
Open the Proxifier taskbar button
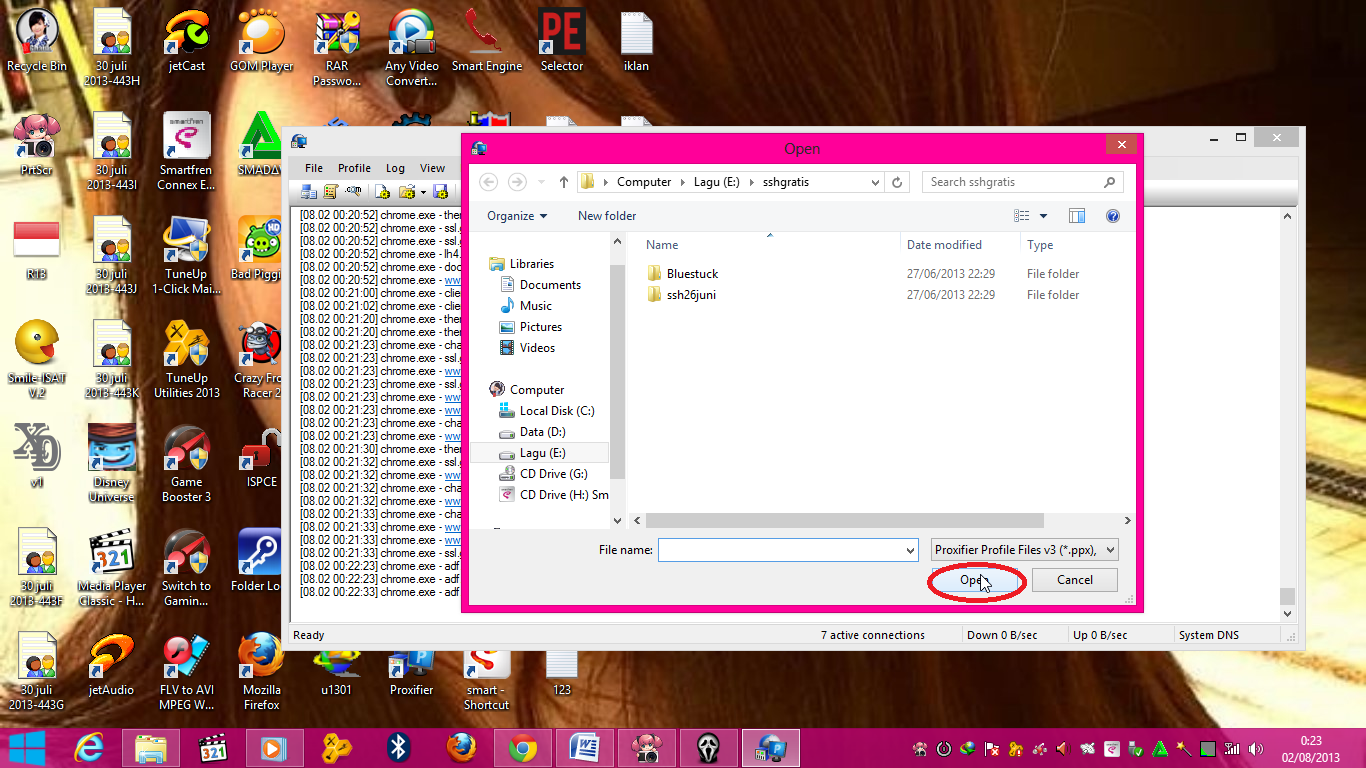(x=771, y=747)
